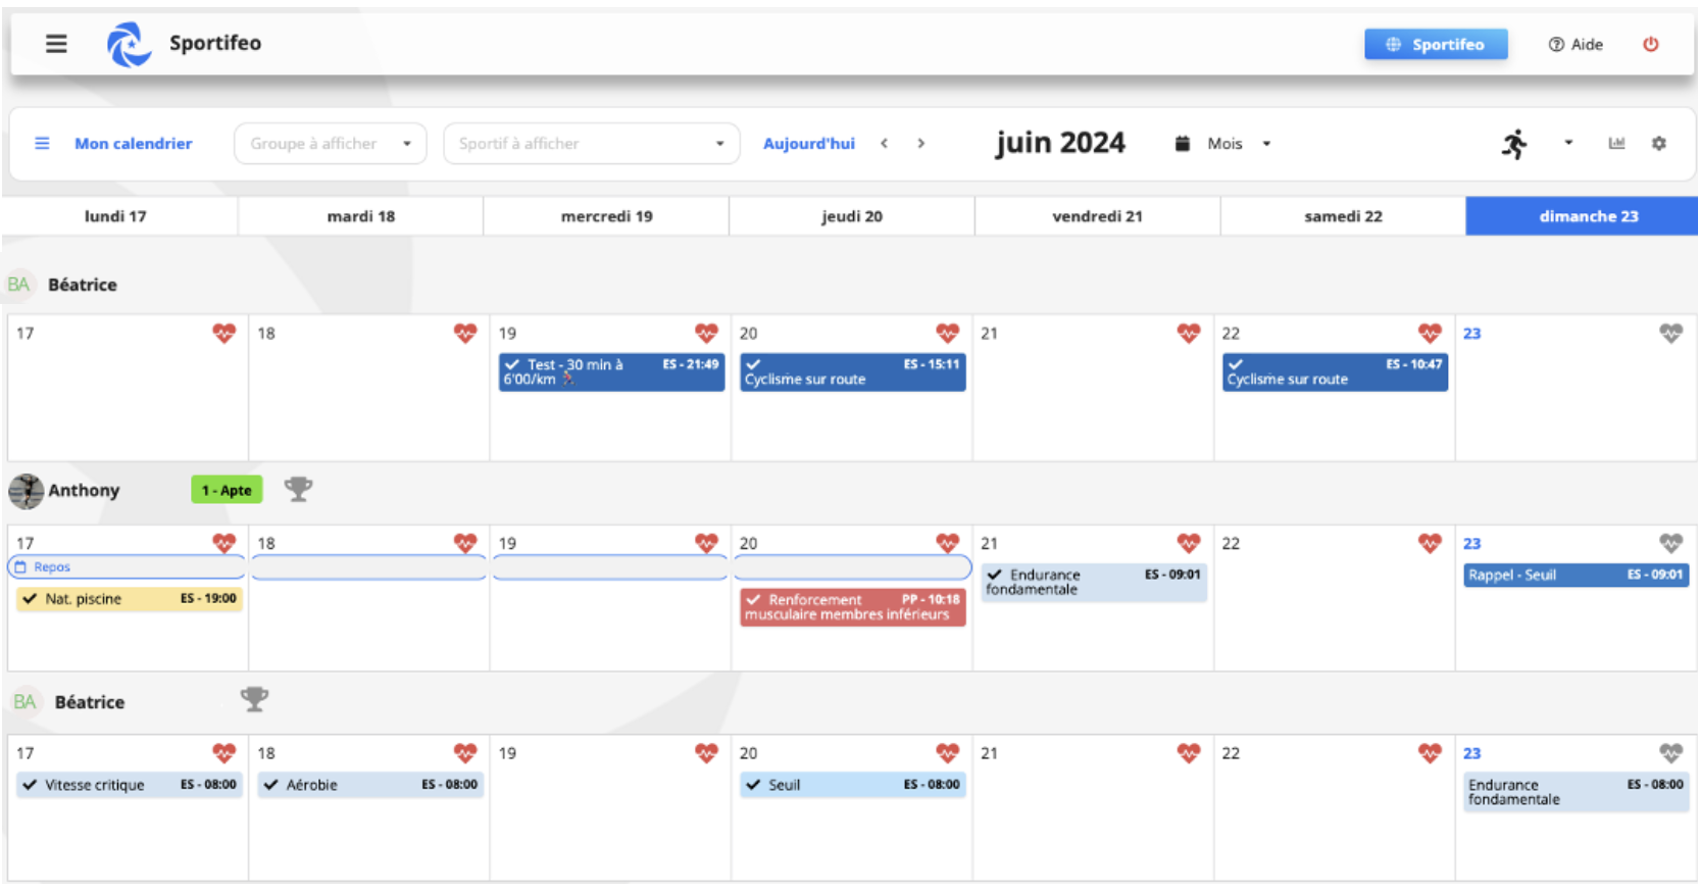The height and width of the screenshot is (884, 1698).
Task: Open Mon calendrier menu
Action: pos(132,144)
